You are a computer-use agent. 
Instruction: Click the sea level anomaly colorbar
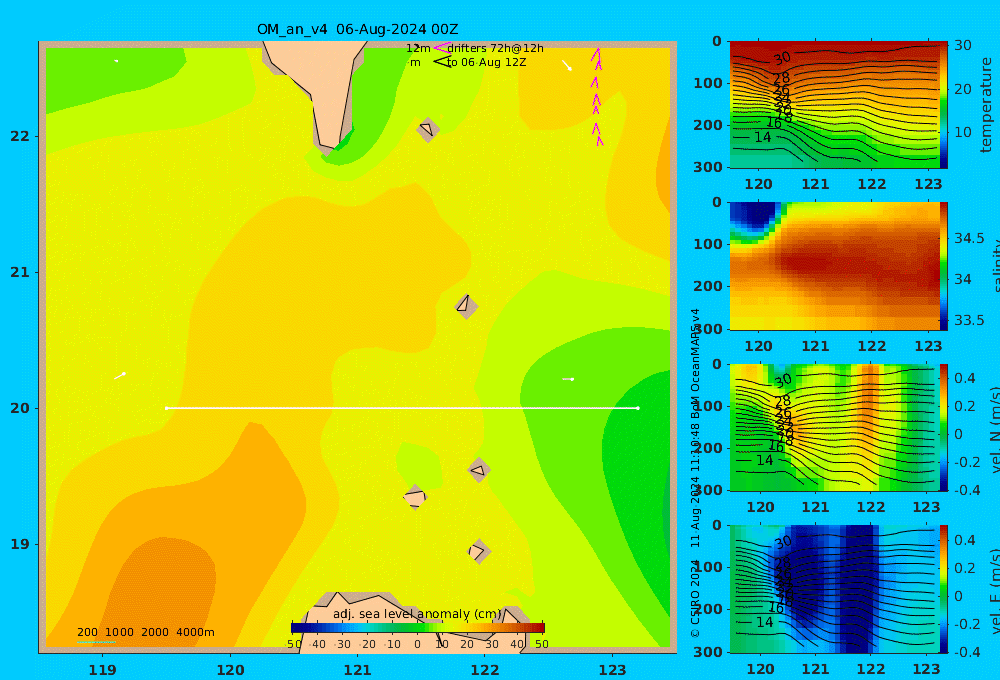[418, 628]
